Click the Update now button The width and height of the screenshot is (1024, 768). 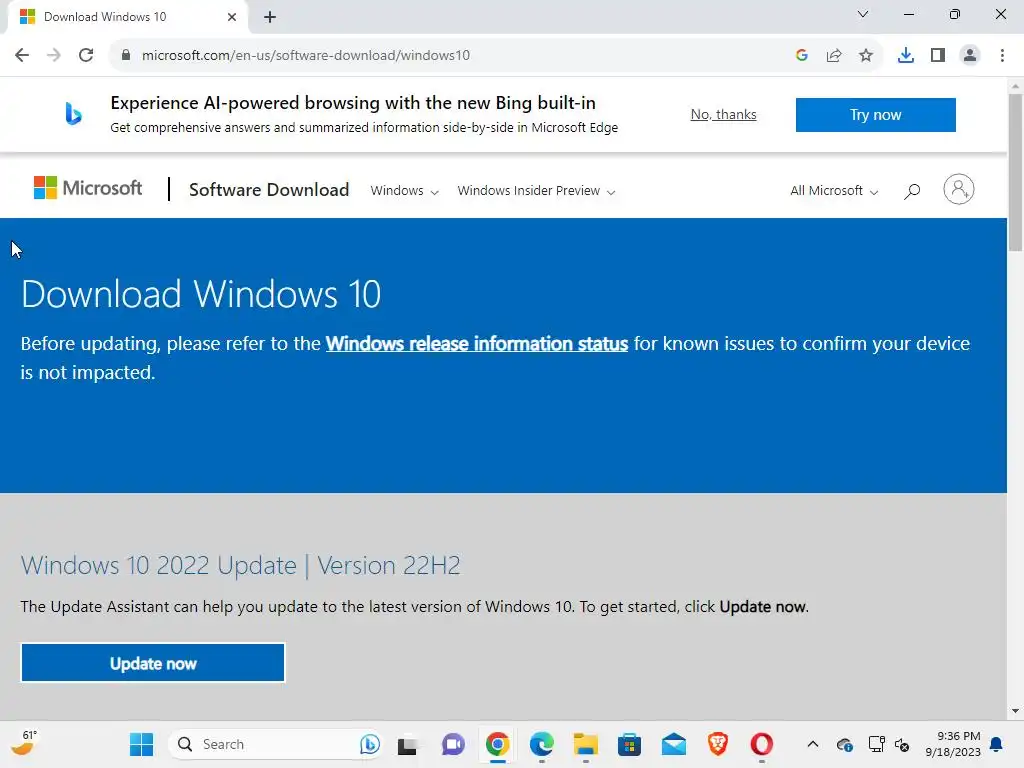point(153,663)
